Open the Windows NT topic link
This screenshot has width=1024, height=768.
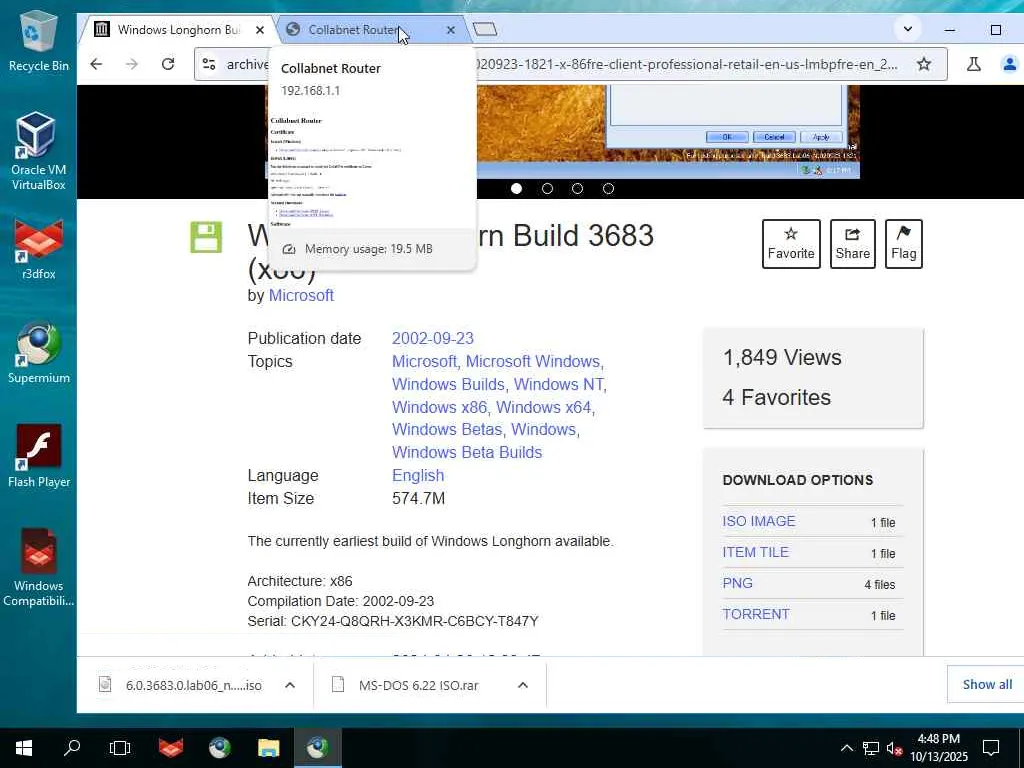[x=558, y=384]
